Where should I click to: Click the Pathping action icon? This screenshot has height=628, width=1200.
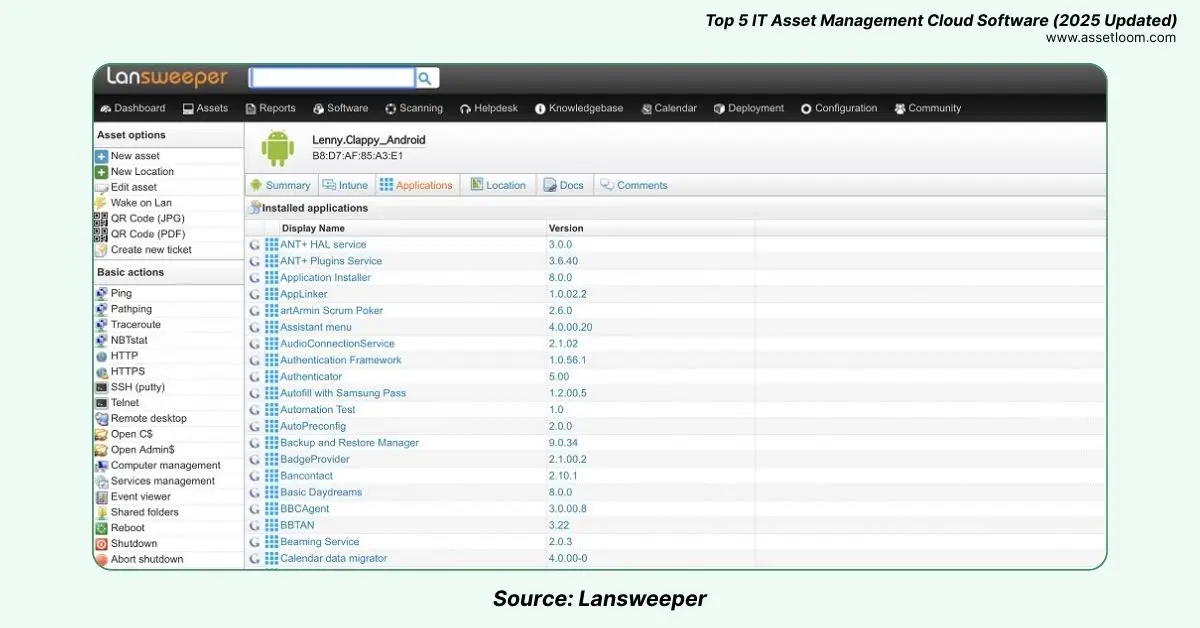click(x=101, y=309)
